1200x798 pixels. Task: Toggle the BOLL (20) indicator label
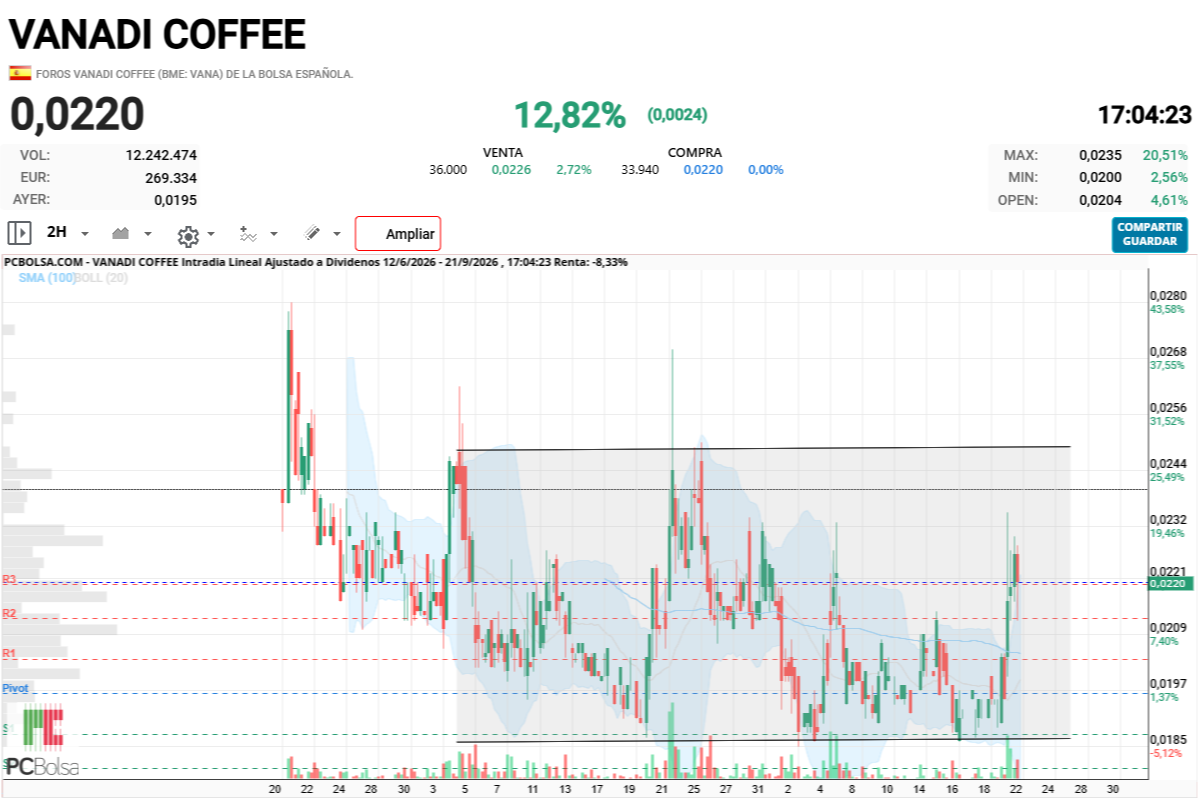pyautogui.click(x=102, y=277)
